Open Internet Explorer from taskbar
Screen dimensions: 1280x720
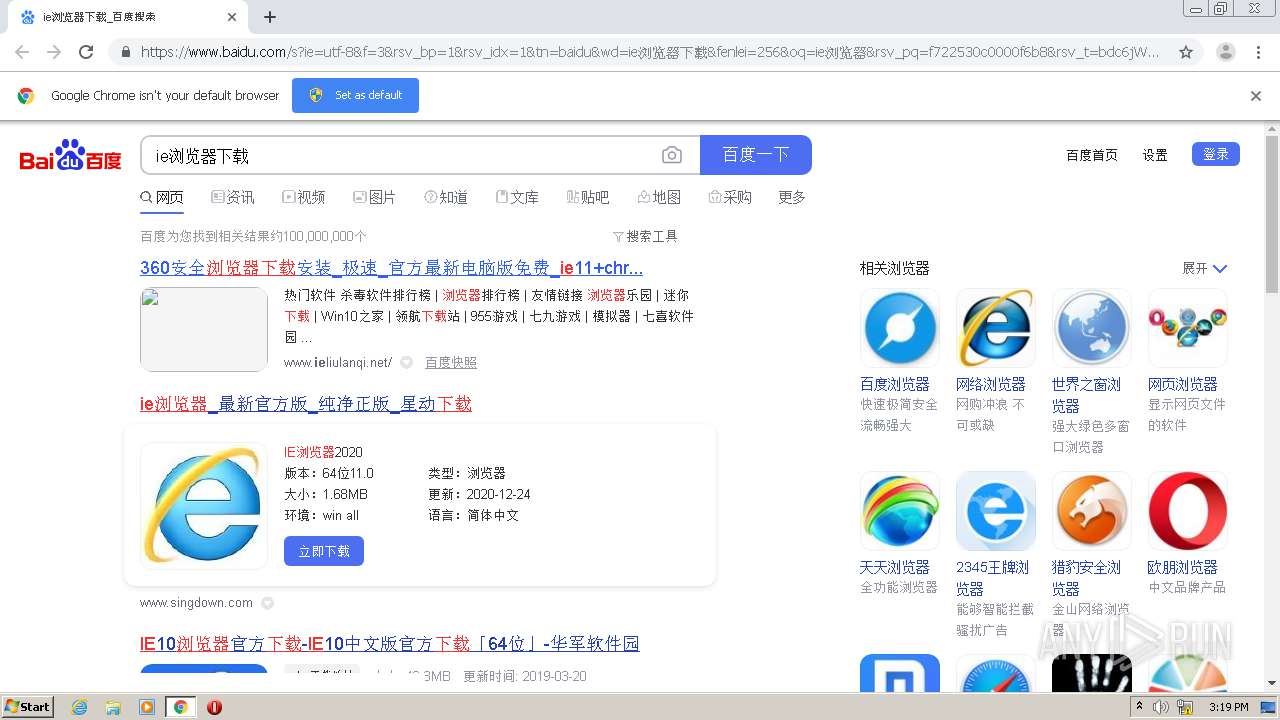(x=80, y=707)
